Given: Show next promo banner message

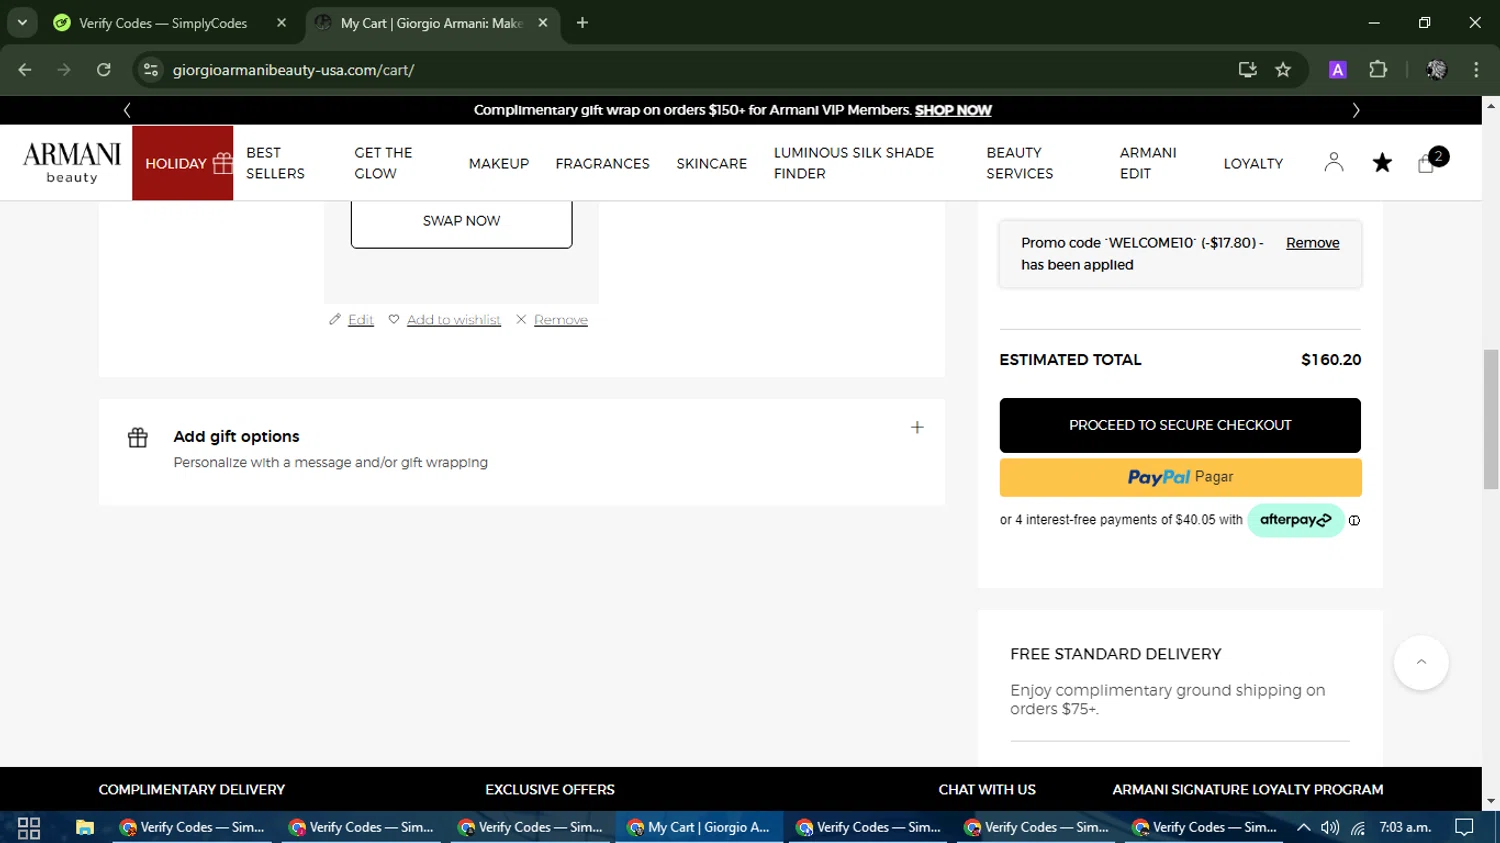Looking at the screenshot, I should tap(1356, 110).
